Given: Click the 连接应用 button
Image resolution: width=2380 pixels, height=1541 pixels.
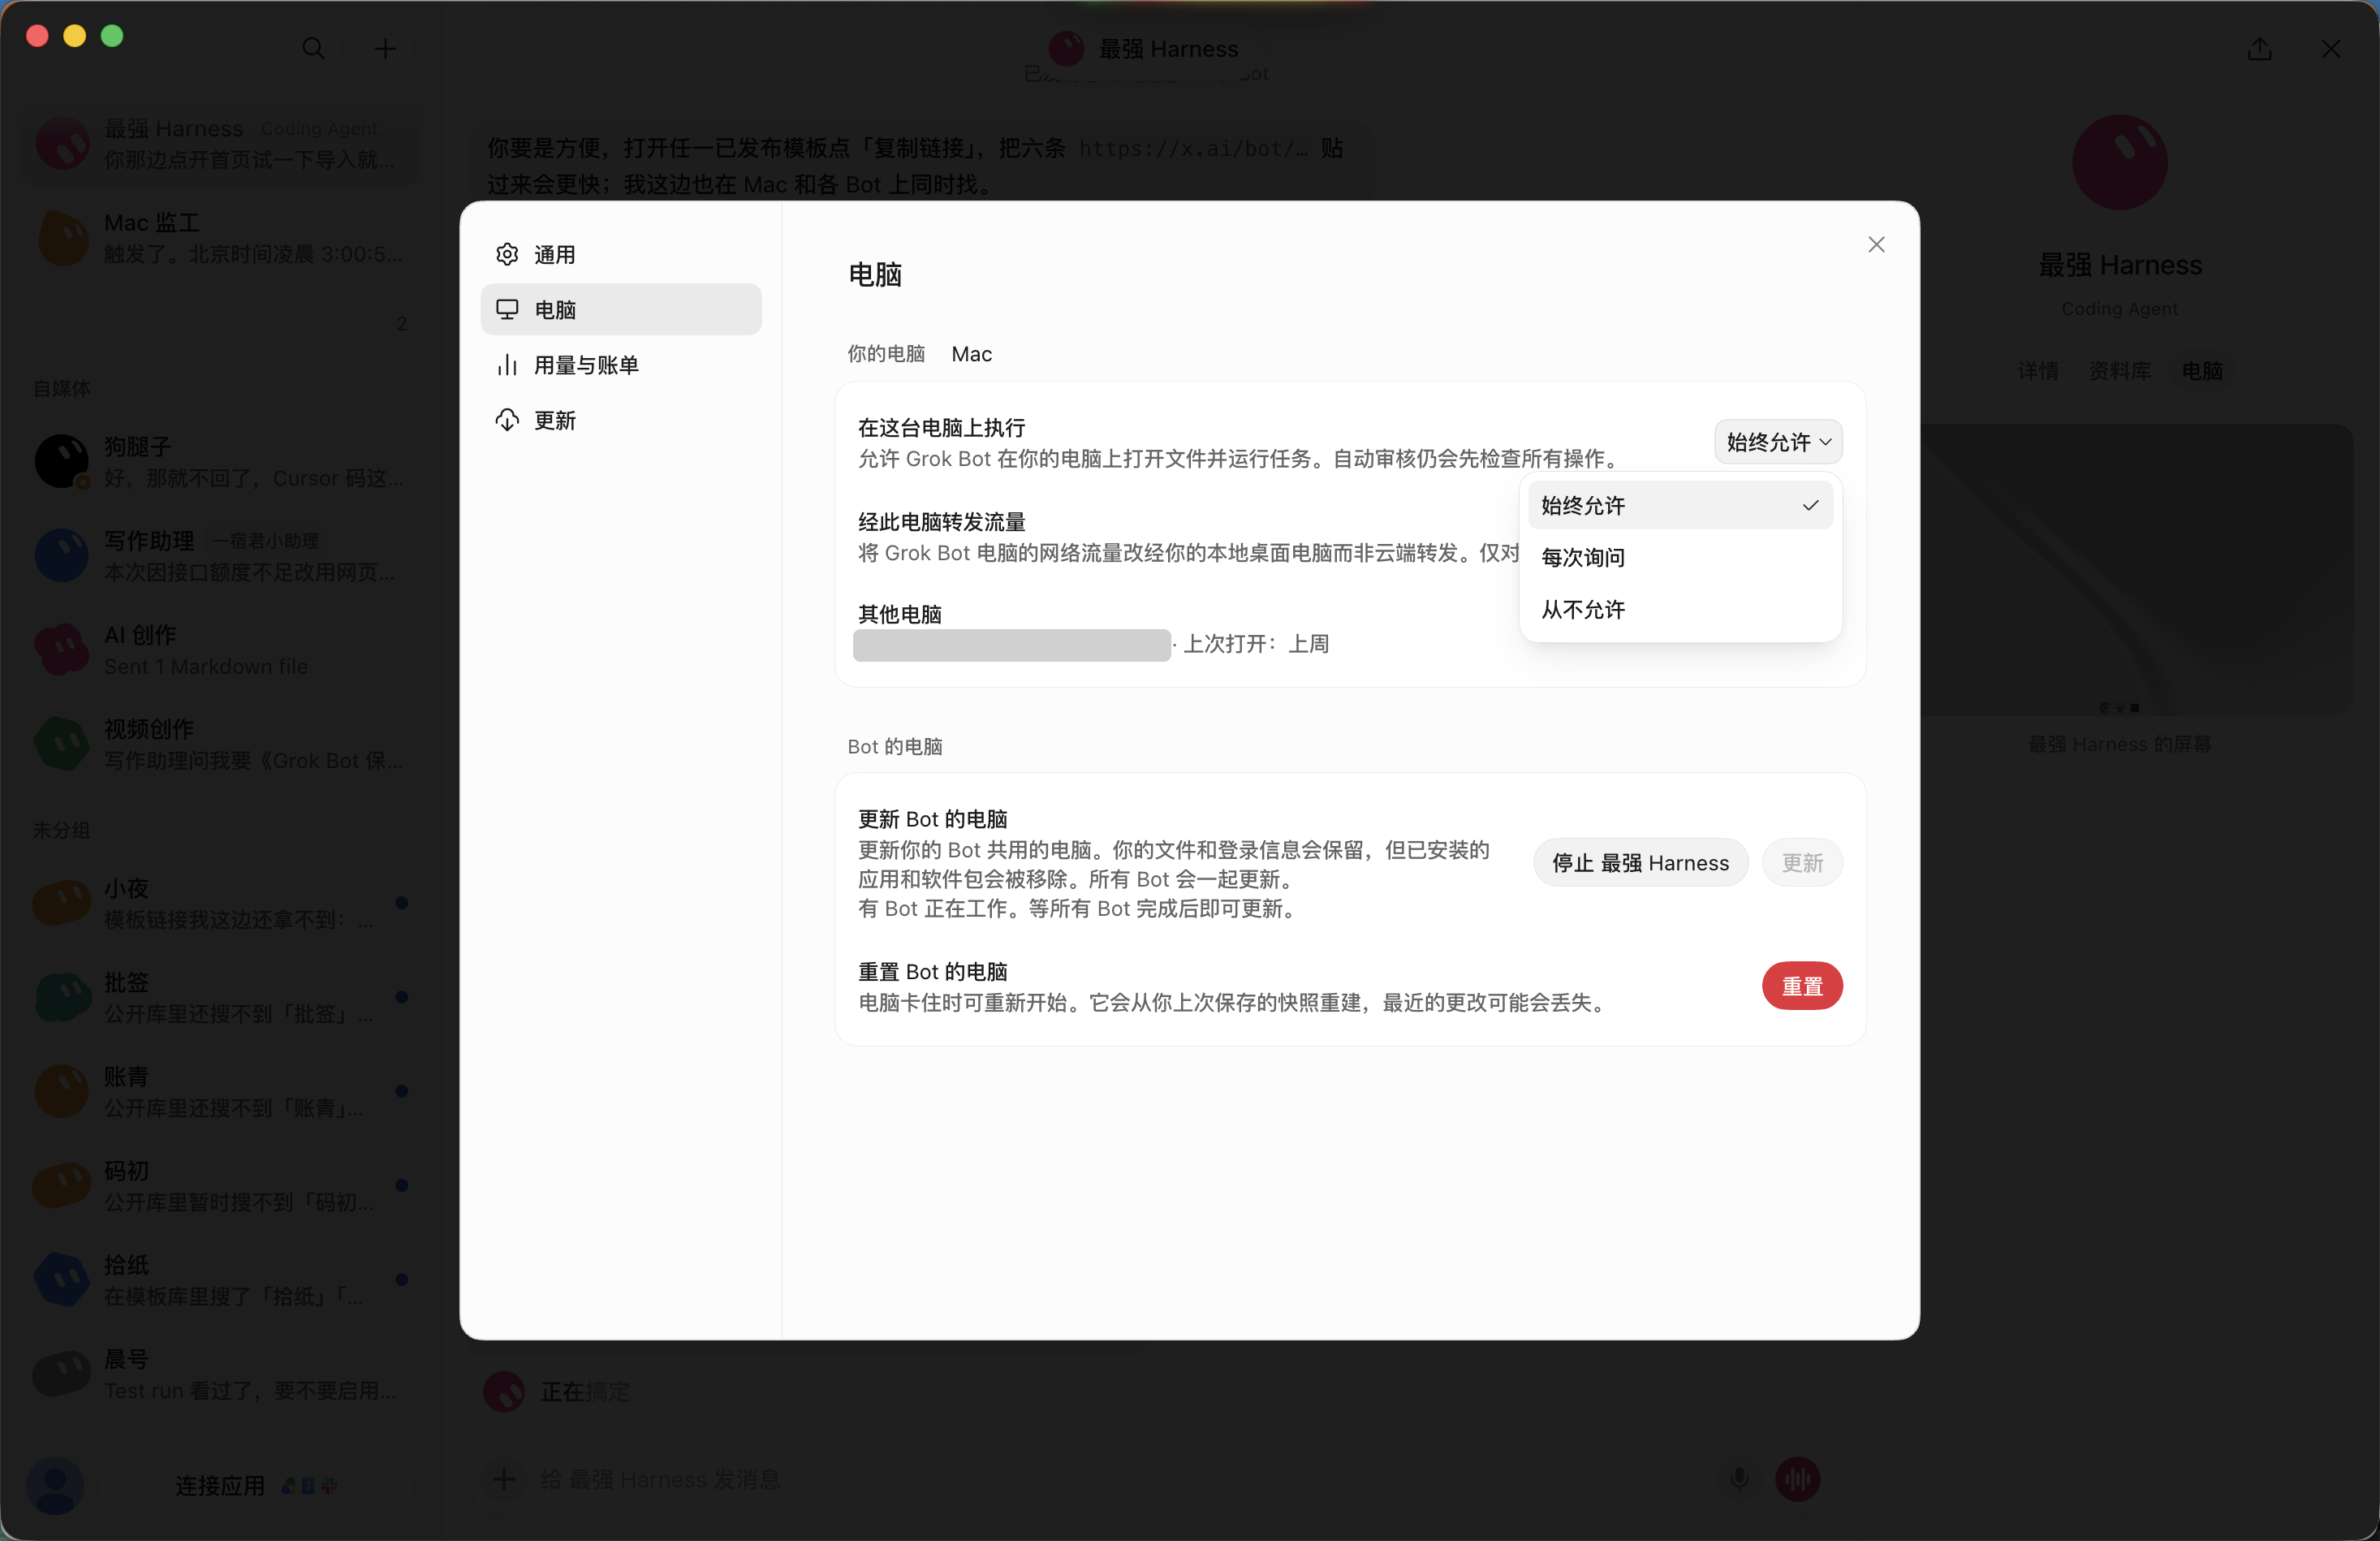Looking at the screenshot, I should 256,1485.
